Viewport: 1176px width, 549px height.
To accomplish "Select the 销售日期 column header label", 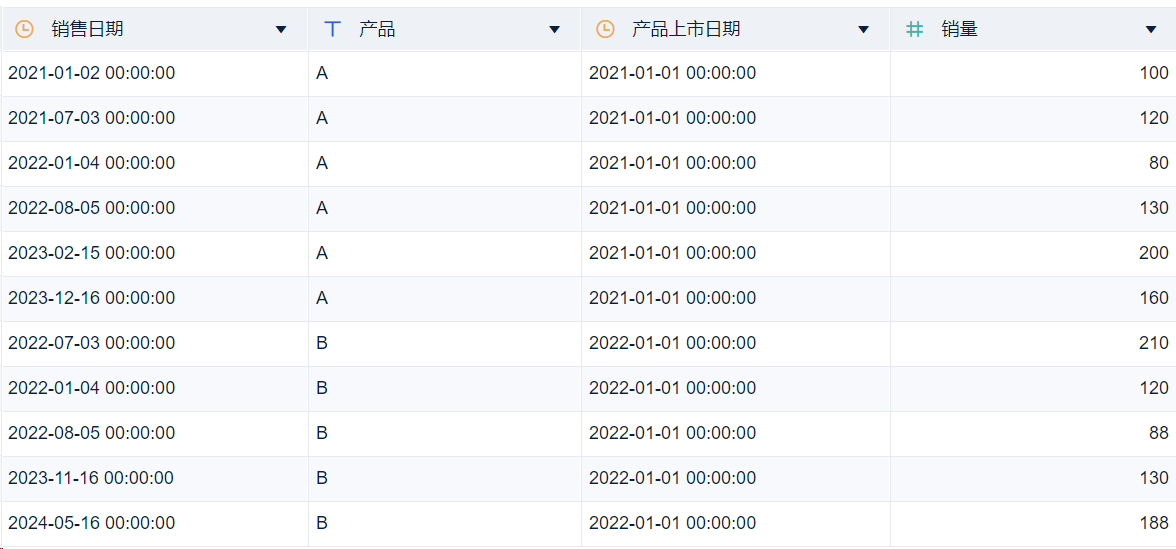I will [x=88, y=30].
